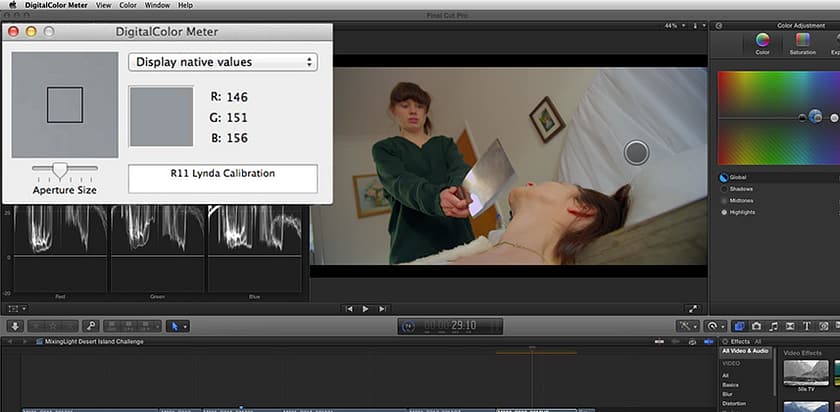Click the Color Adjustment back arrow
The height and width of the screenshot is (412, 840).
(x=719, y=26)
